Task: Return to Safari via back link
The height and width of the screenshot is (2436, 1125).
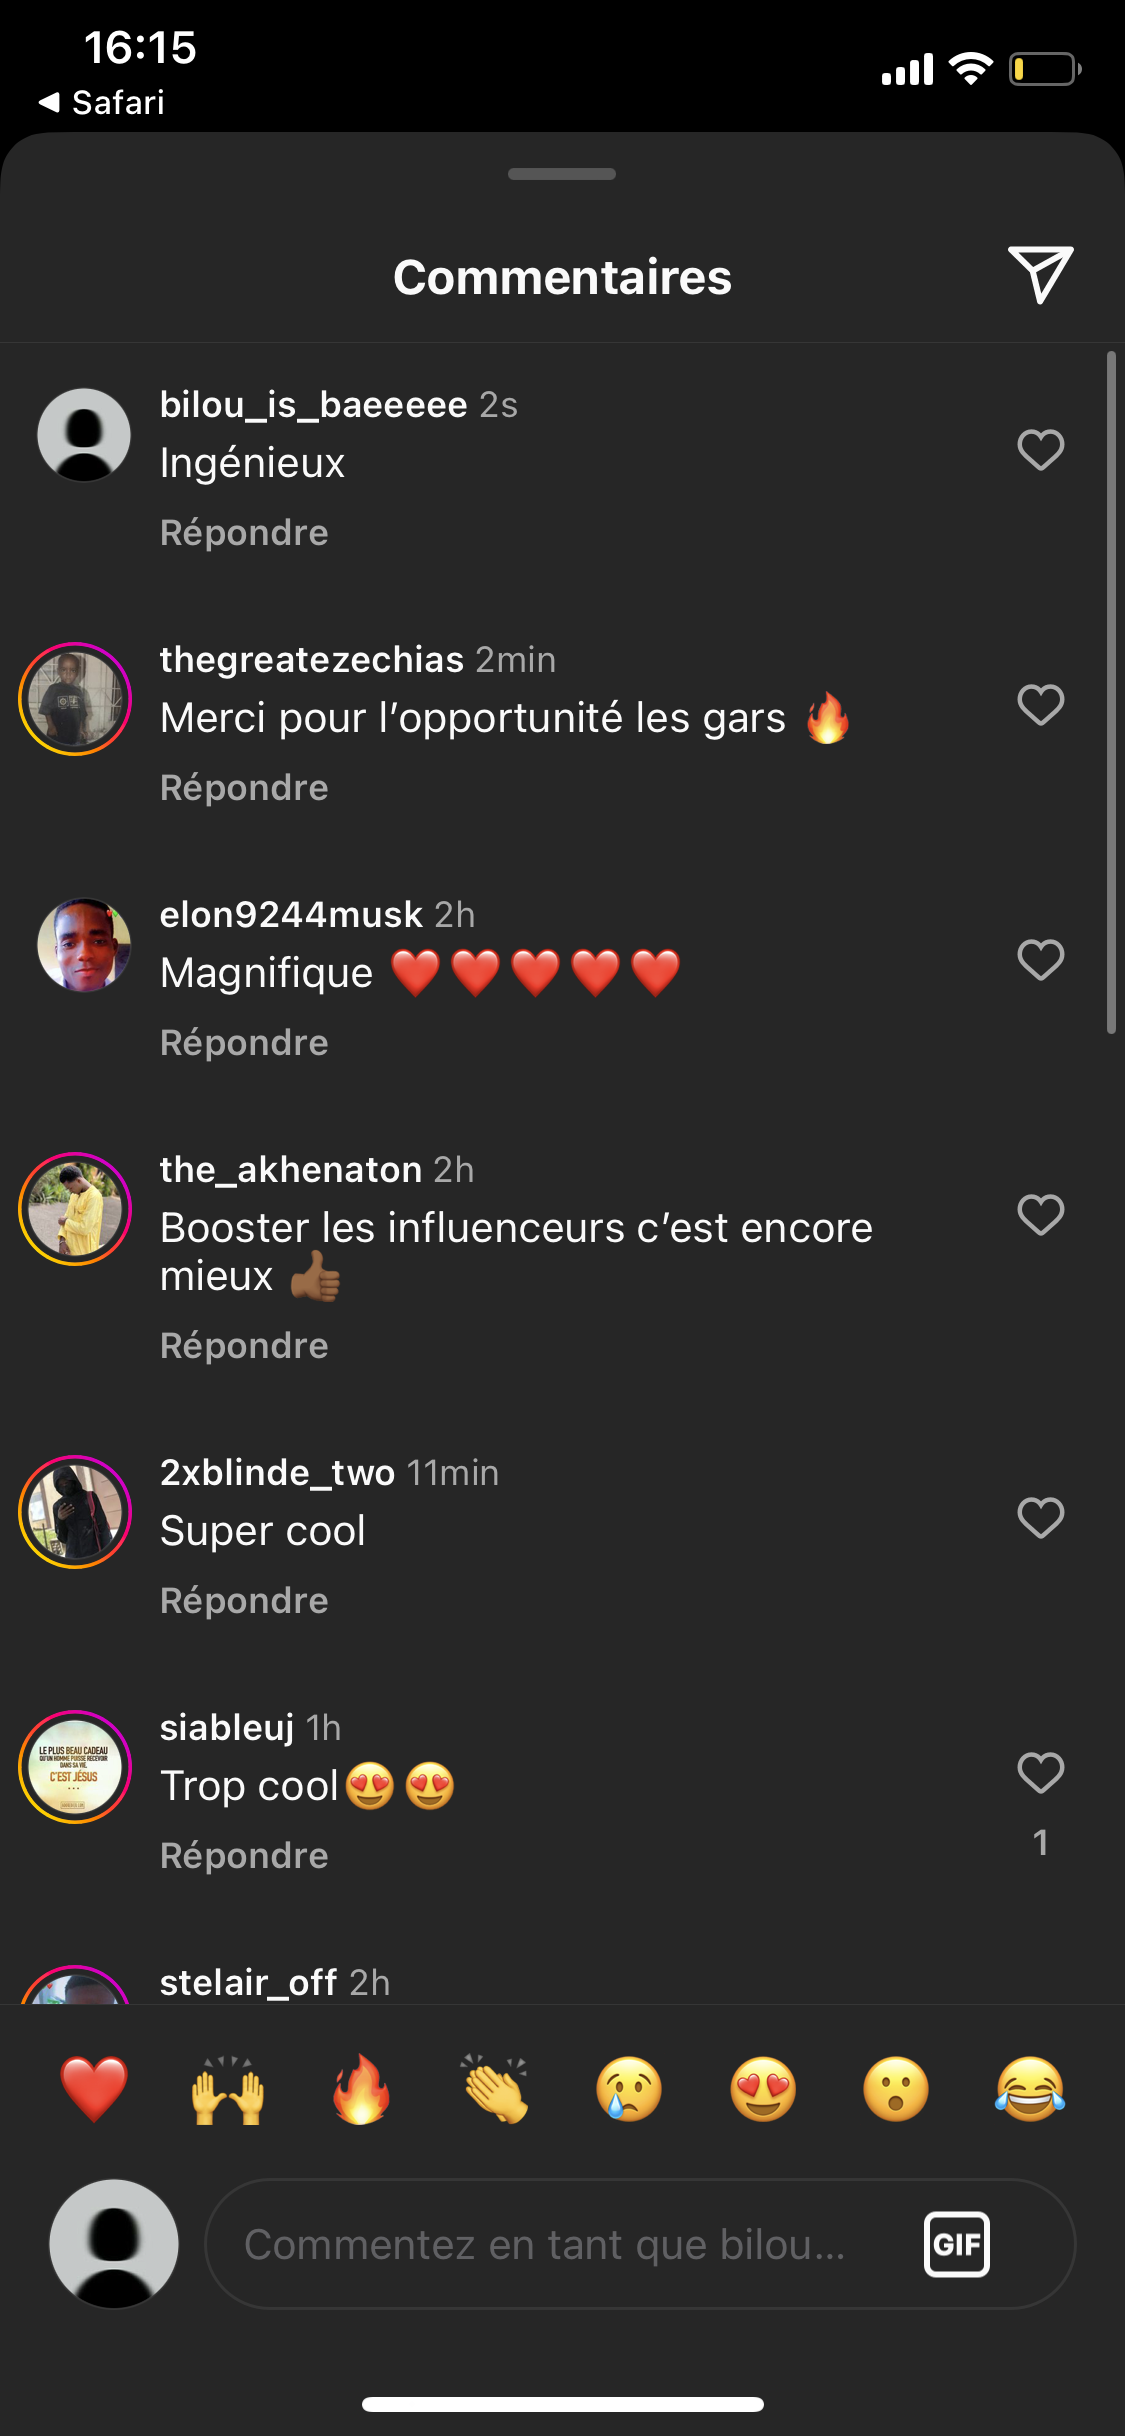Action: 102,102
